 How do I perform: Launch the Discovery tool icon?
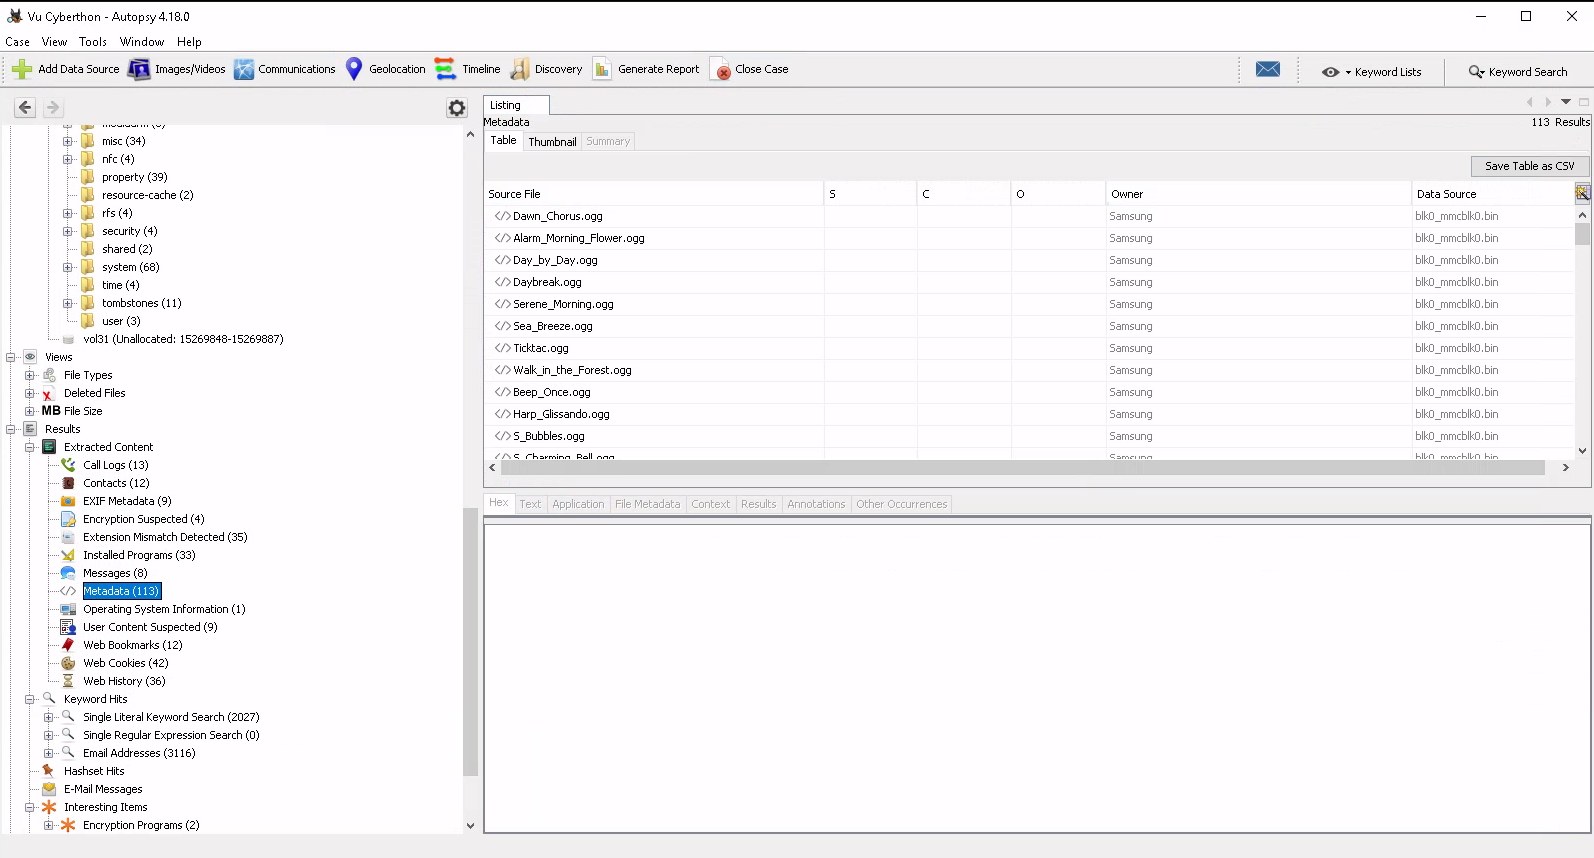(520, 69)
